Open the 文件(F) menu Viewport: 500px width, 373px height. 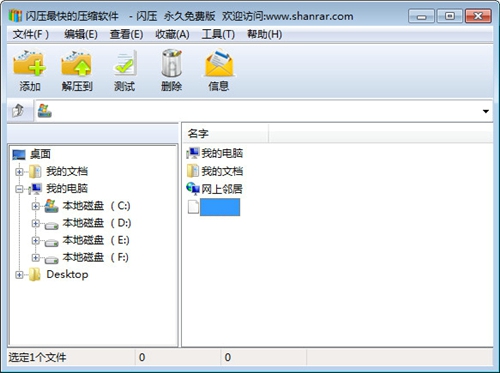click(x=31, y=34)
